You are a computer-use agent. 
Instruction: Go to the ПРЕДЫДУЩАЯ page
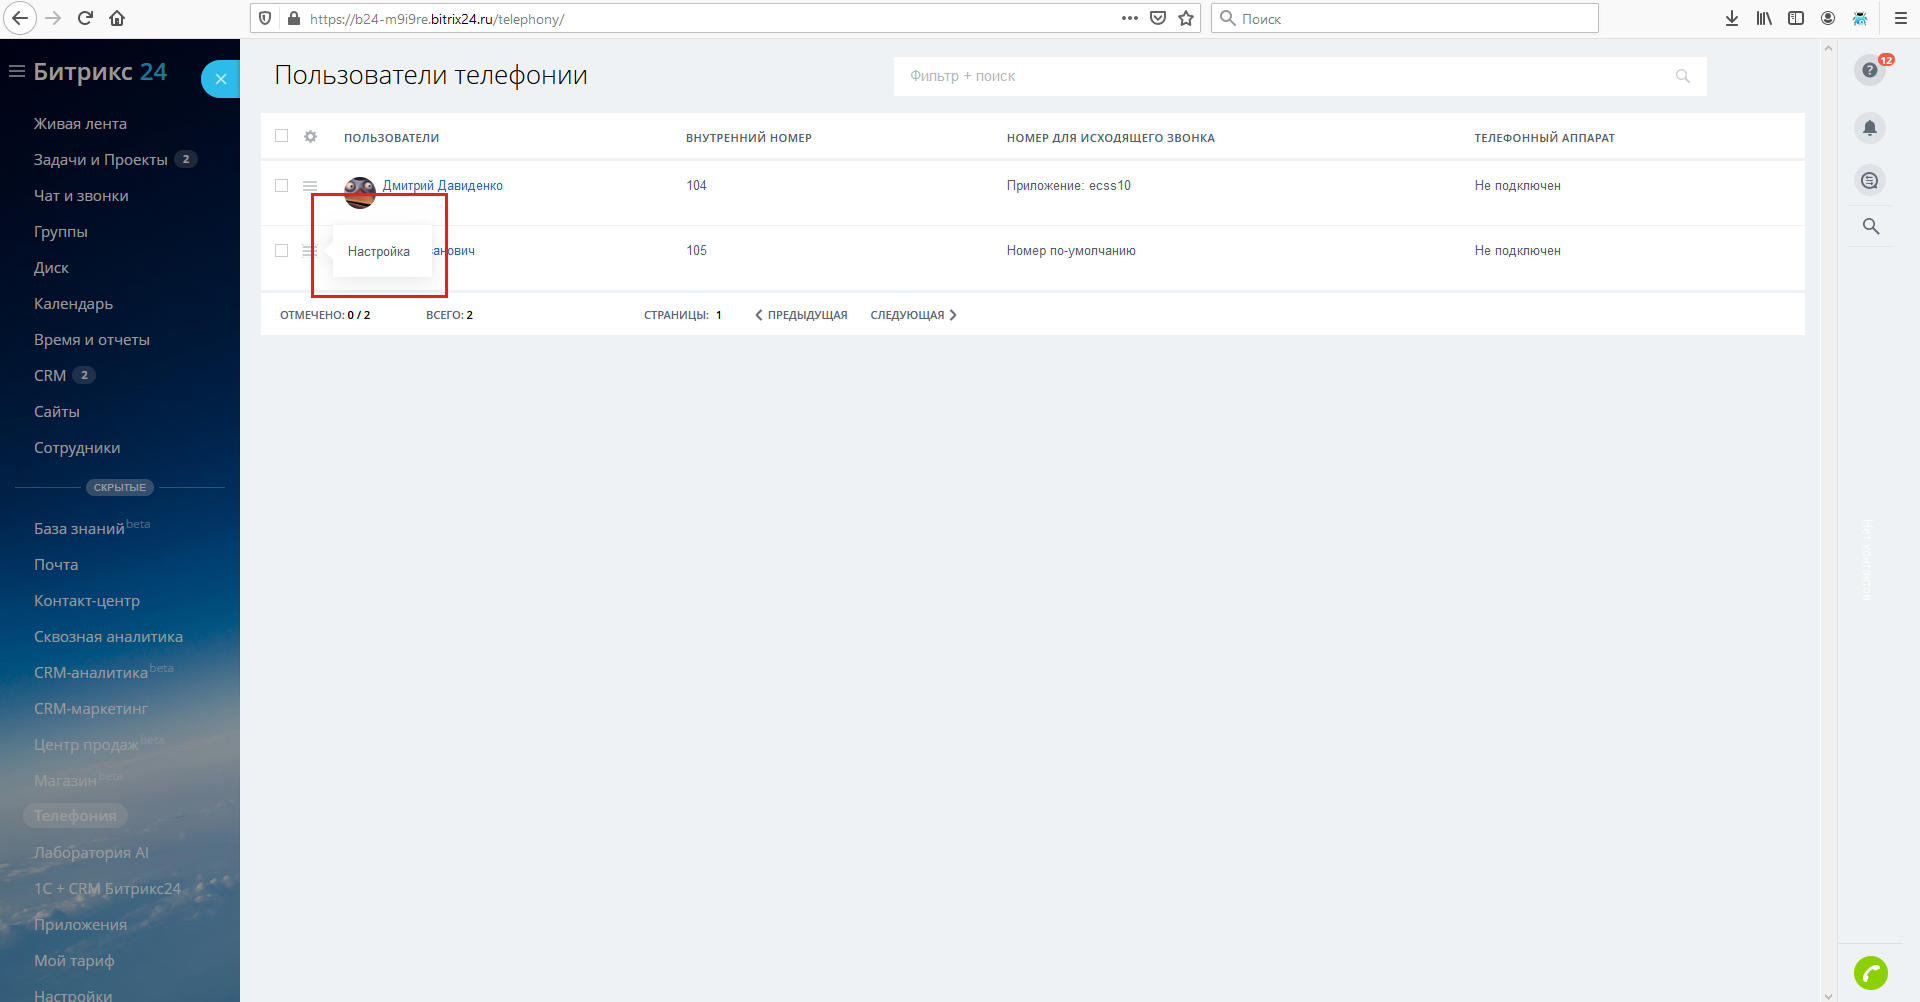pos(801,315)
